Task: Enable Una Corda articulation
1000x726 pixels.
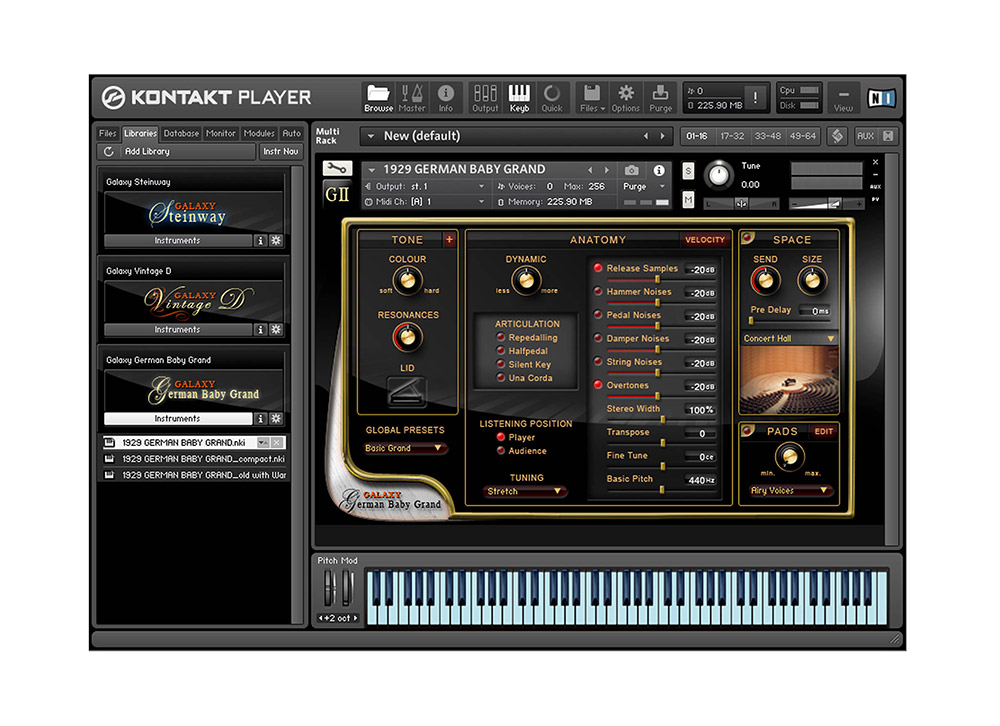Action: 501,378
